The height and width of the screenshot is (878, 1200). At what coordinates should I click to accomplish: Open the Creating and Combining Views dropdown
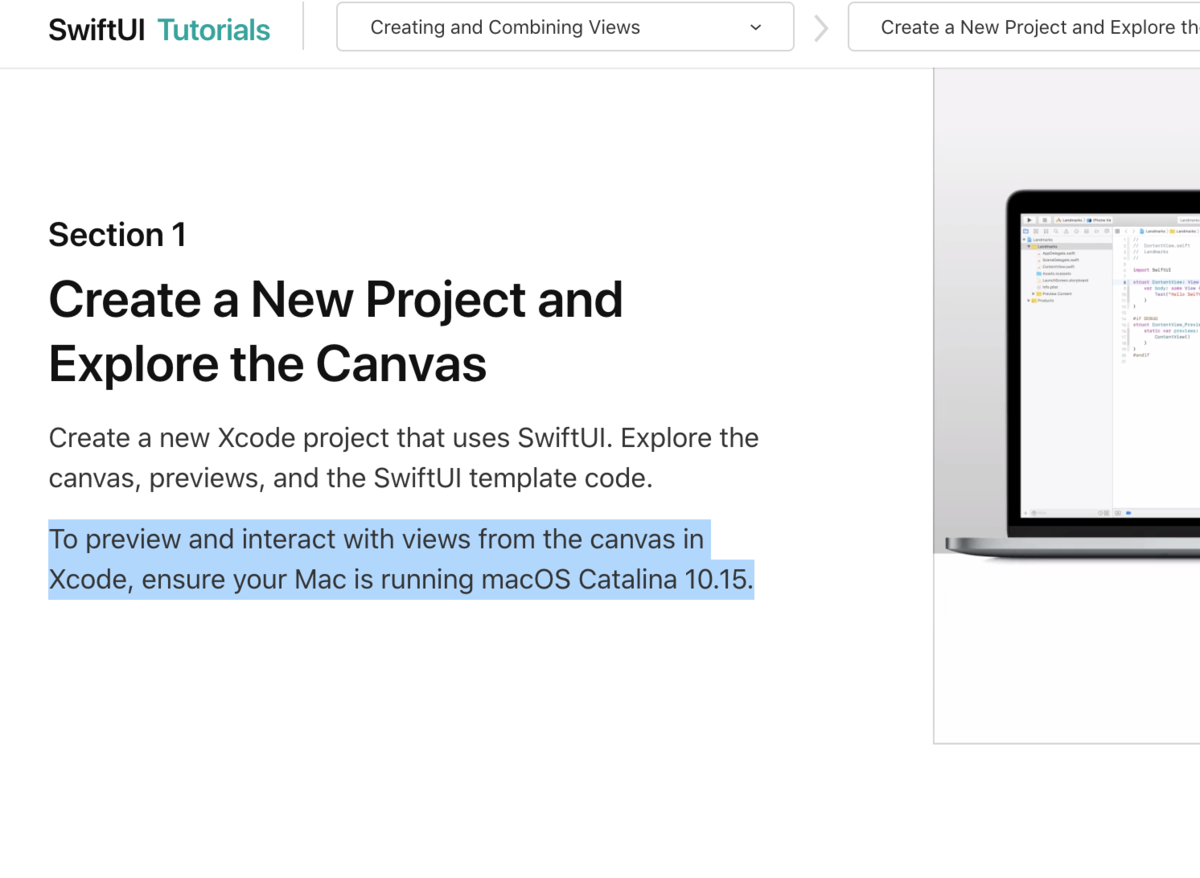click(565, 27)
